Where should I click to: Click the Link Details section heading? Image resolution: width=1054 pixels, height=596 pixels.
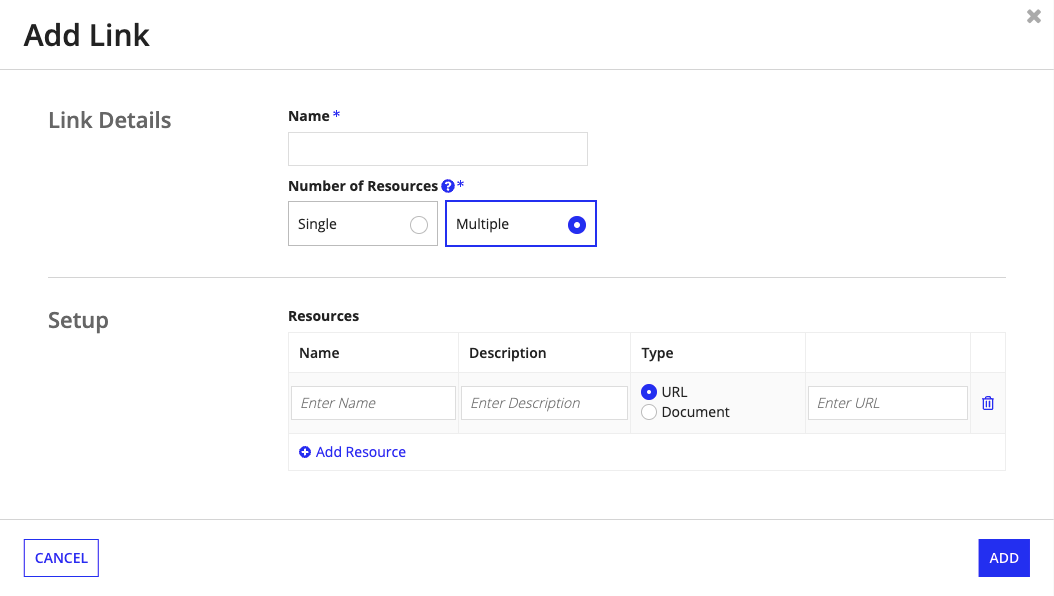coord(110,120)
